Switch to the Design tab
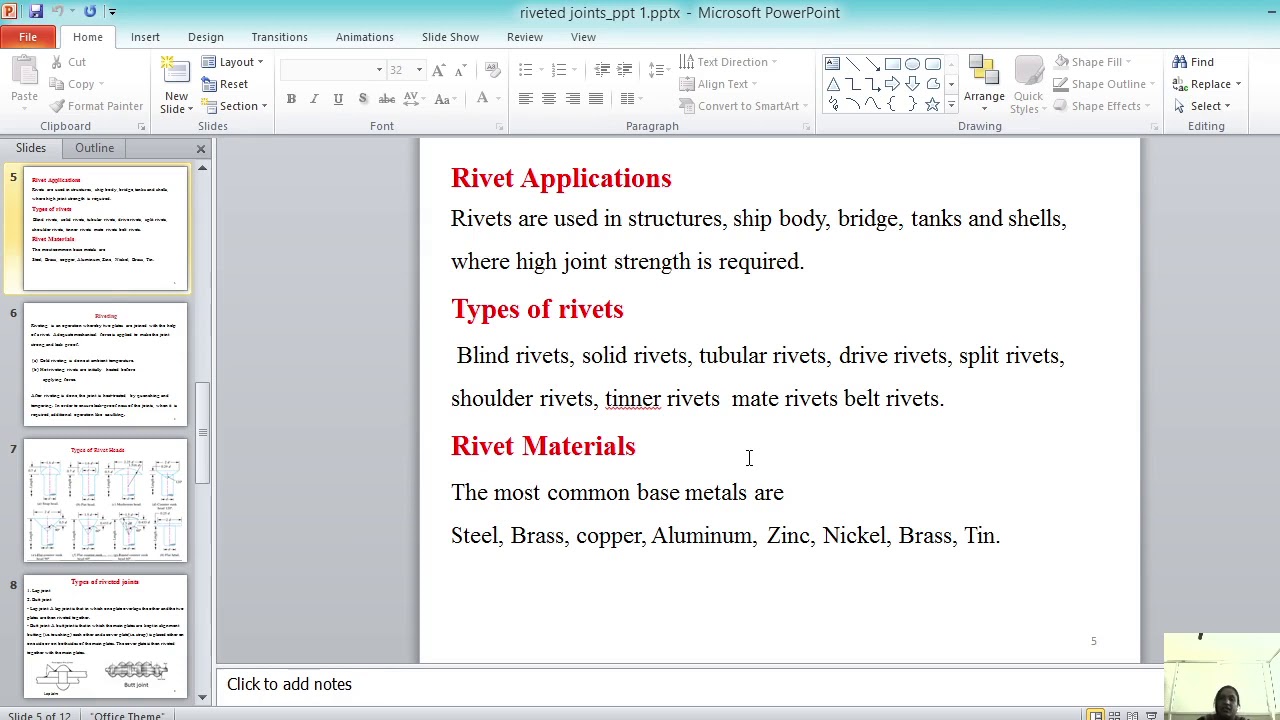 [x=205, y=37]
